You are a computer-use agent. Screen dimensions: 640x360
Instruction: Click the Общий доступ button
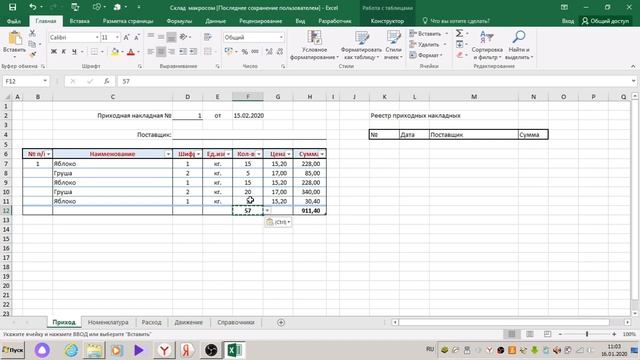(x=606, y=21)
